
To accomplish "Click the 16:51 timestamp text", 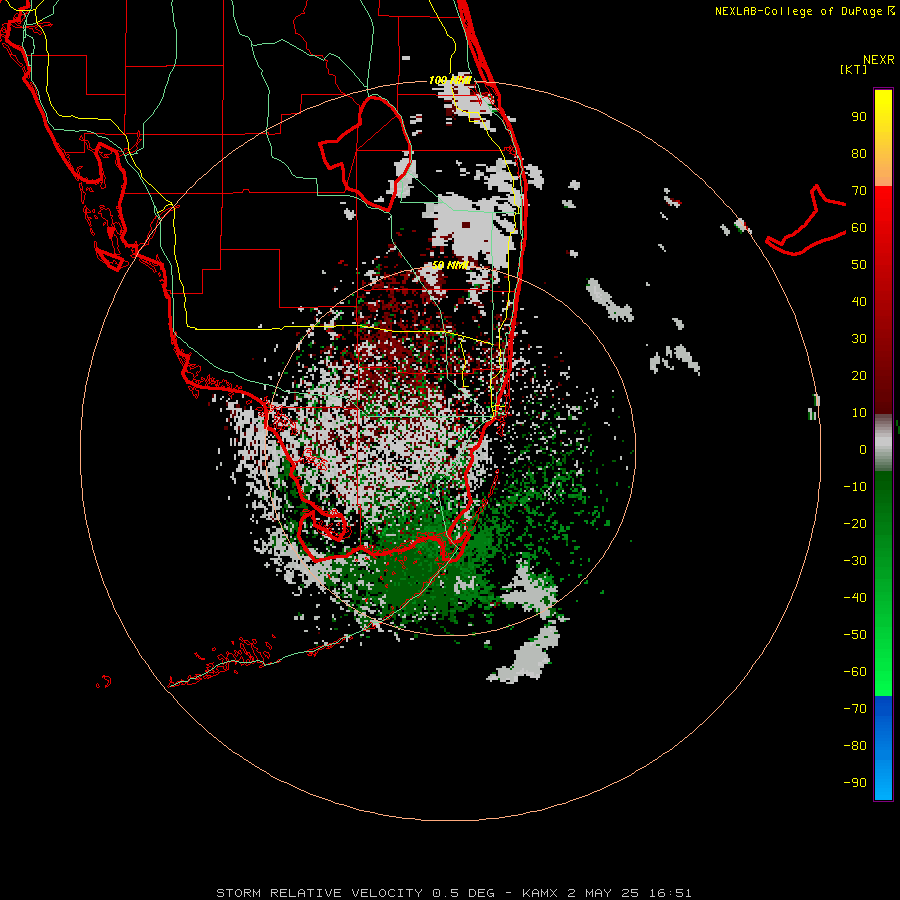I will pos(670,893).
